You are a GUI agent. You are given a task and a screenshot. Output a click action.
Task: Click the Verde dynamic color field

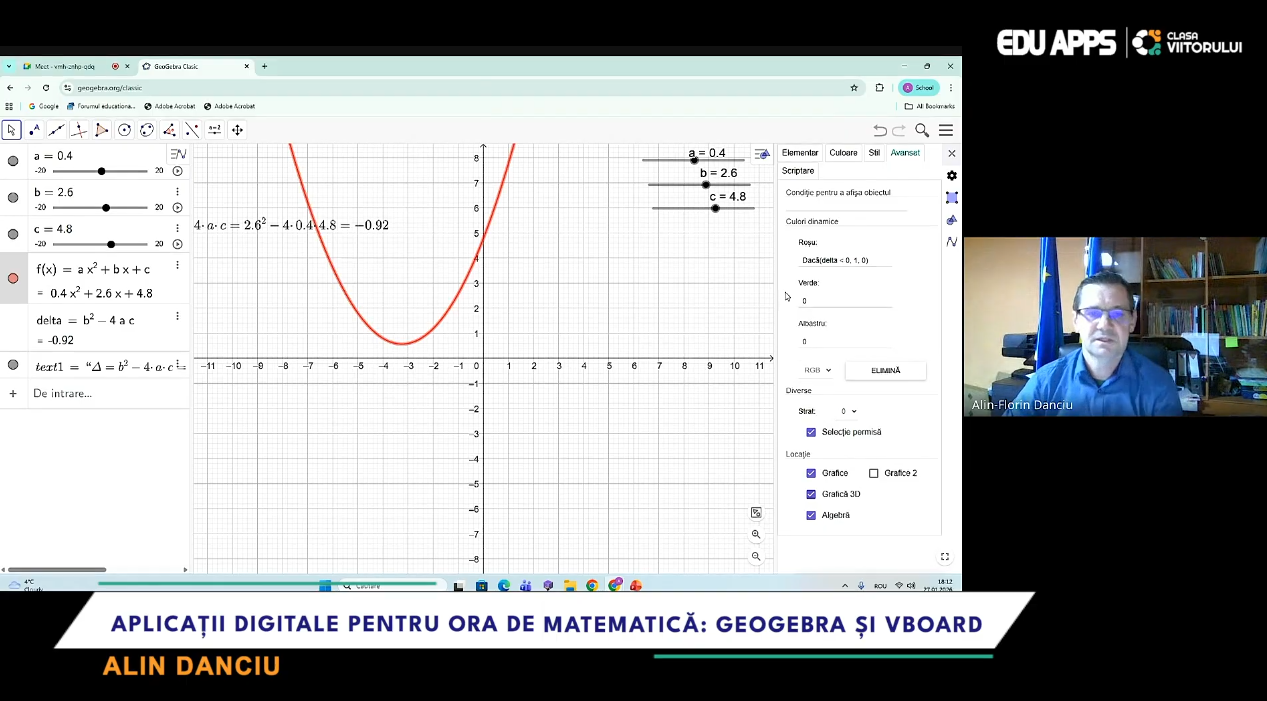click(x=845, y=300)
